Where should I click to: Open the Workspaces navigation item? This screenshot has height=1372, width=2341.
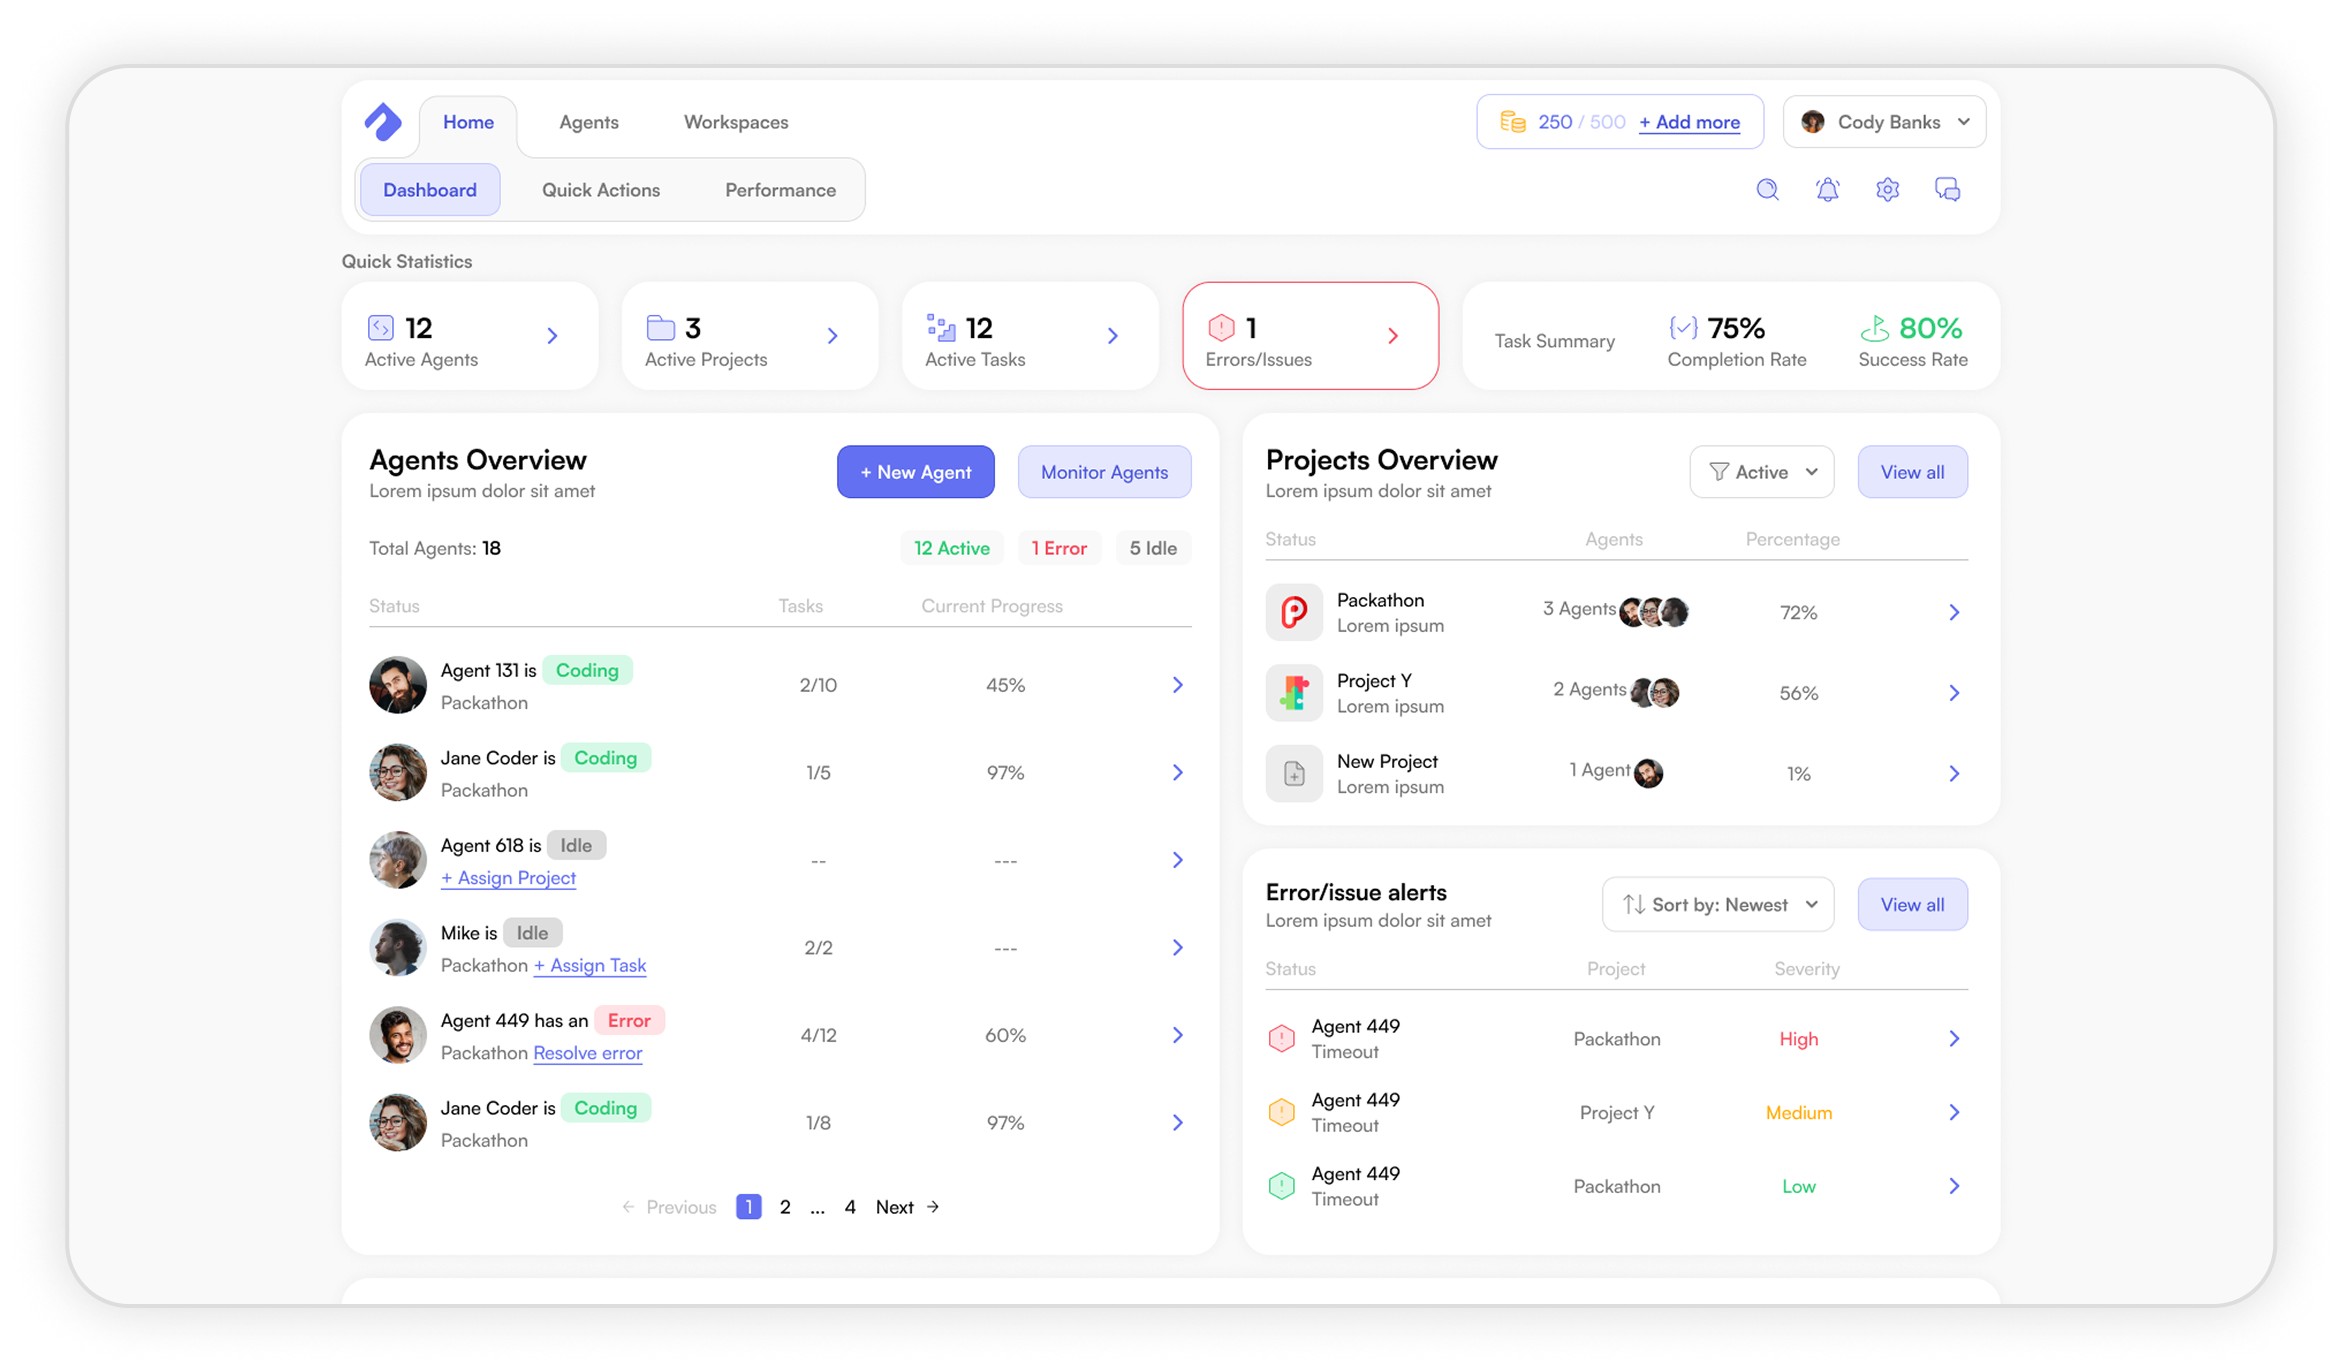(735, 121)
